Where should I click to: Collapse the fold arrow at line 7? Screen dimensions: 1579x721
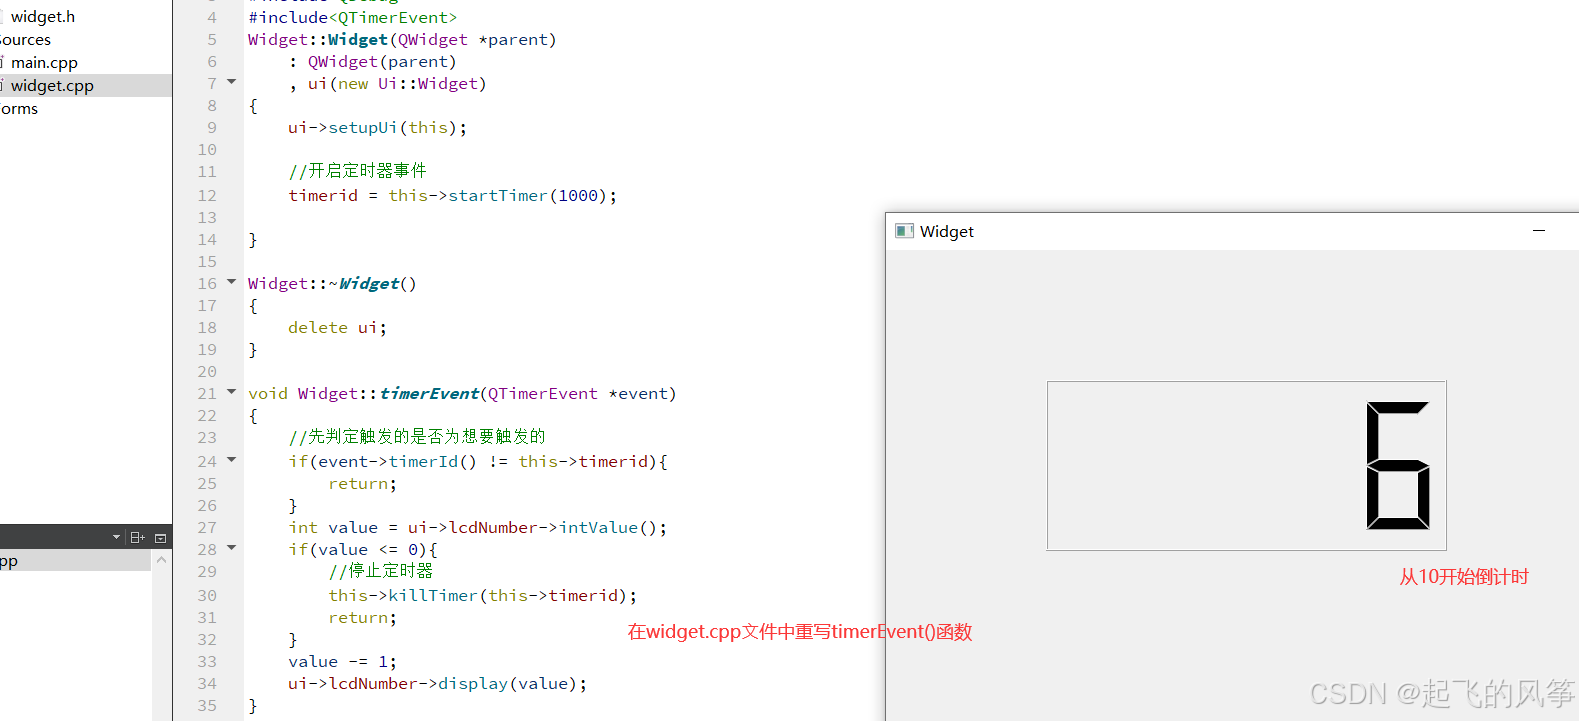tap(232, 82)
